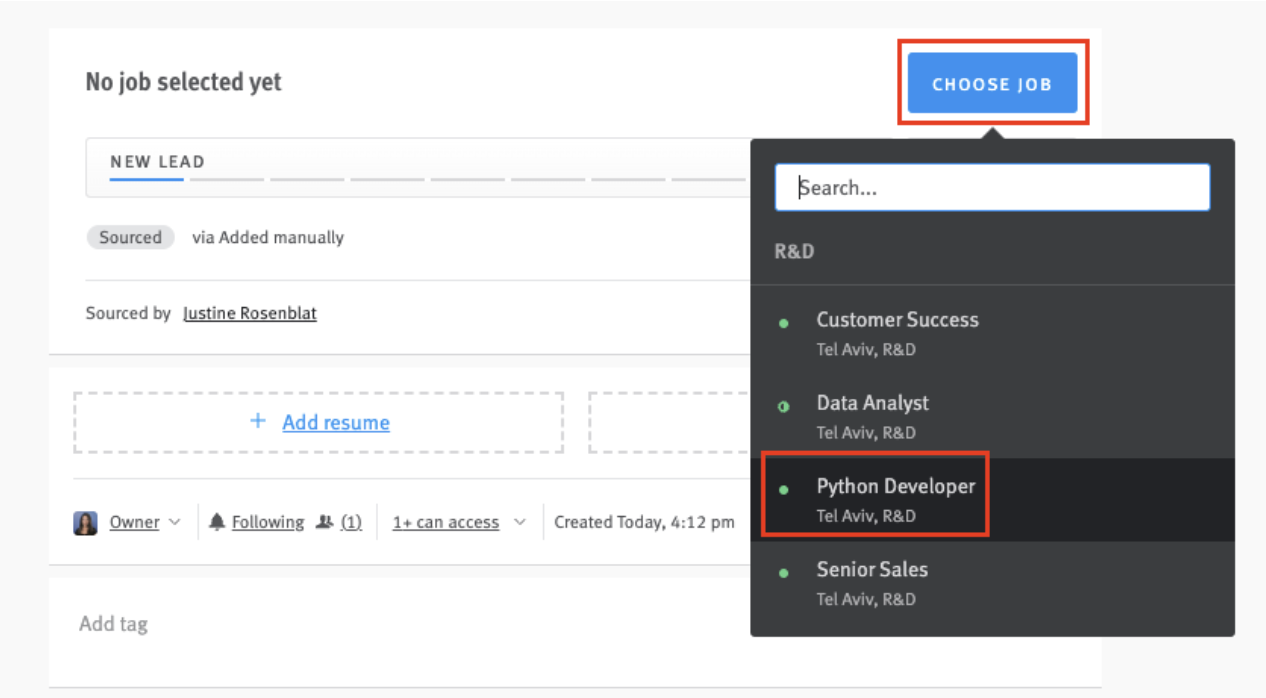Click the 'via Added manually' text
1266x698 pixels.
click(x=268, y=237)
